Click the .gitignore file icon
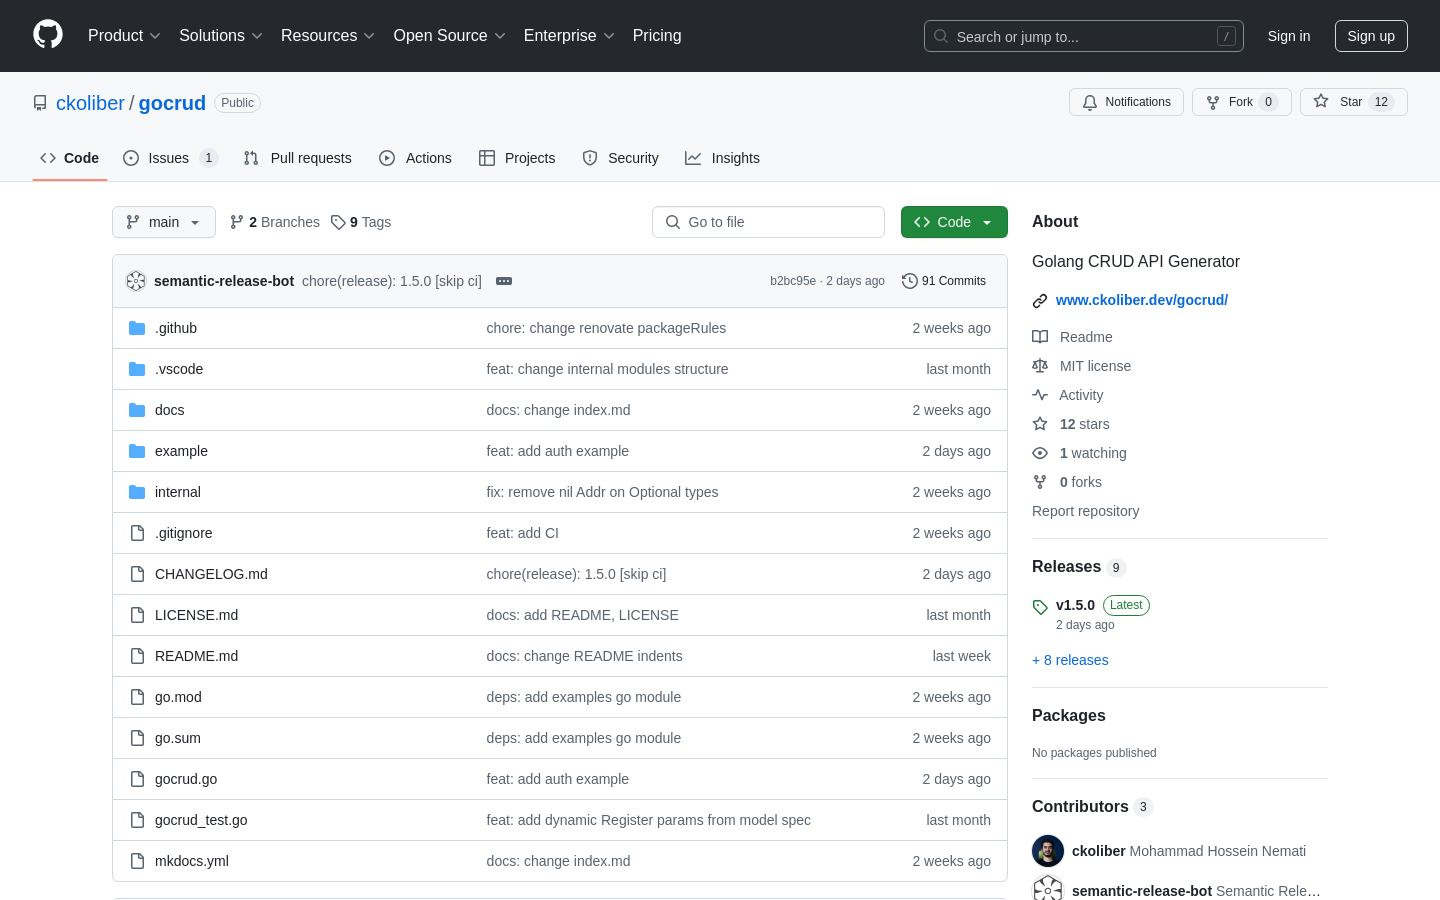 [x=137, y=533]
